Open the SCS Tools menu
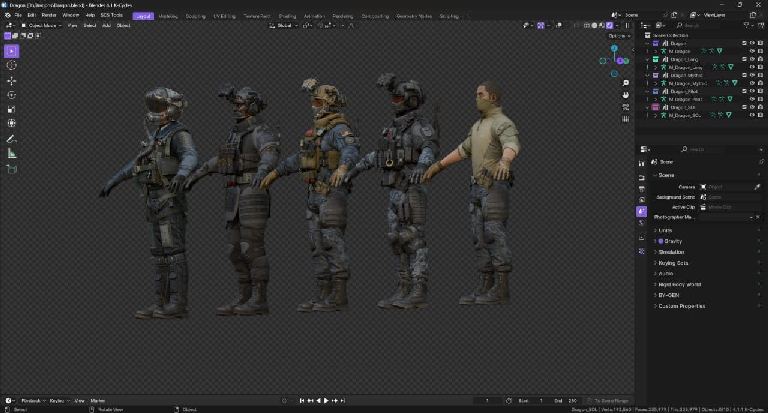Viewport: 768px width, 413px height. click(x=112, y=16)
